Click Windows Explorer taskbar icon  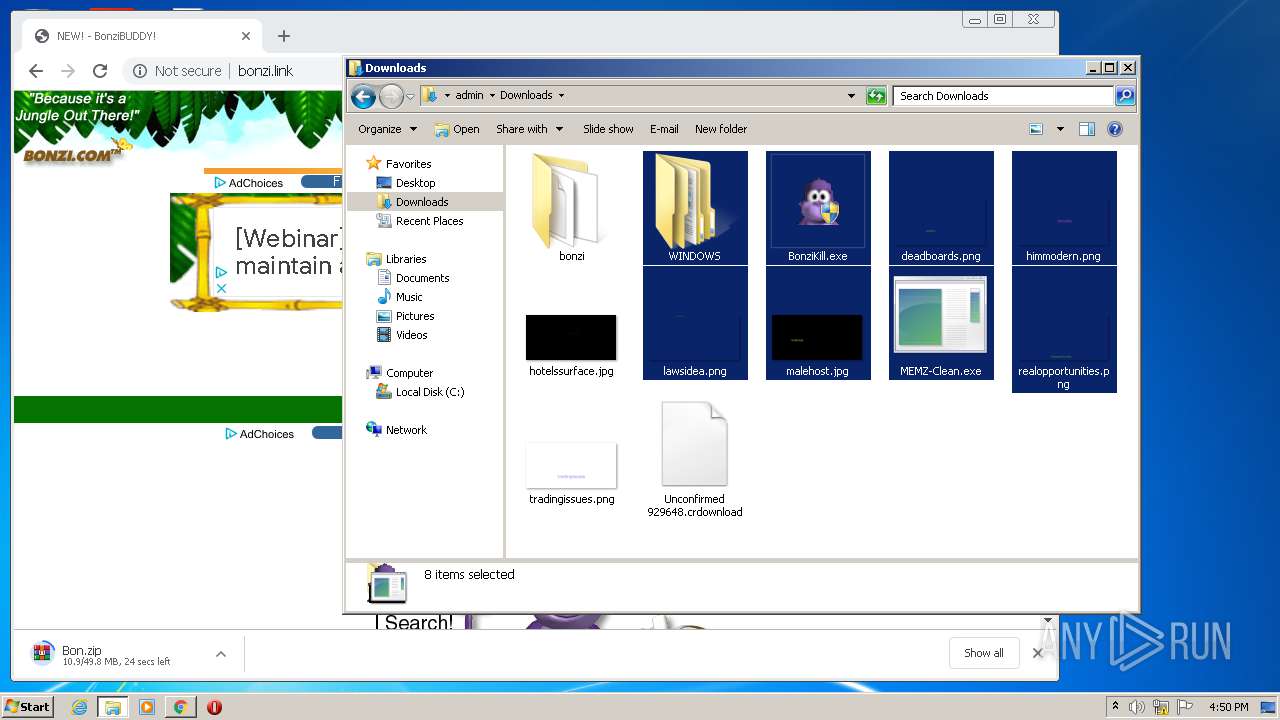tap(112, 707)
